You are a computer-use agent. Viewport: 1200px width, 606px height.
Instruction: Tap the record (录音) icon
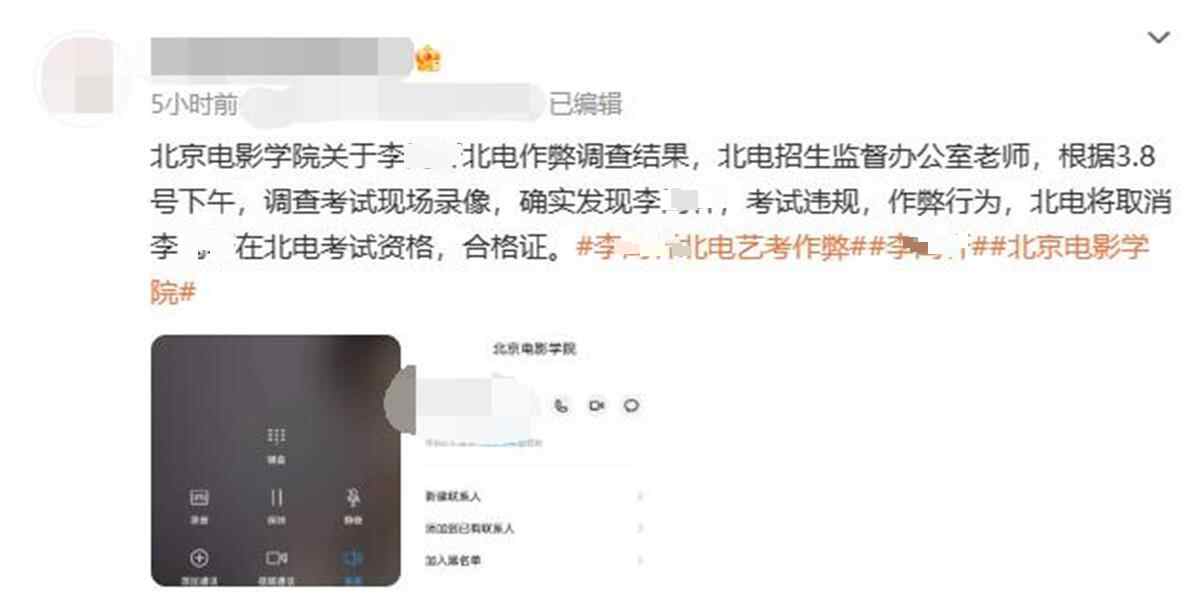click(x=199, y=497)
